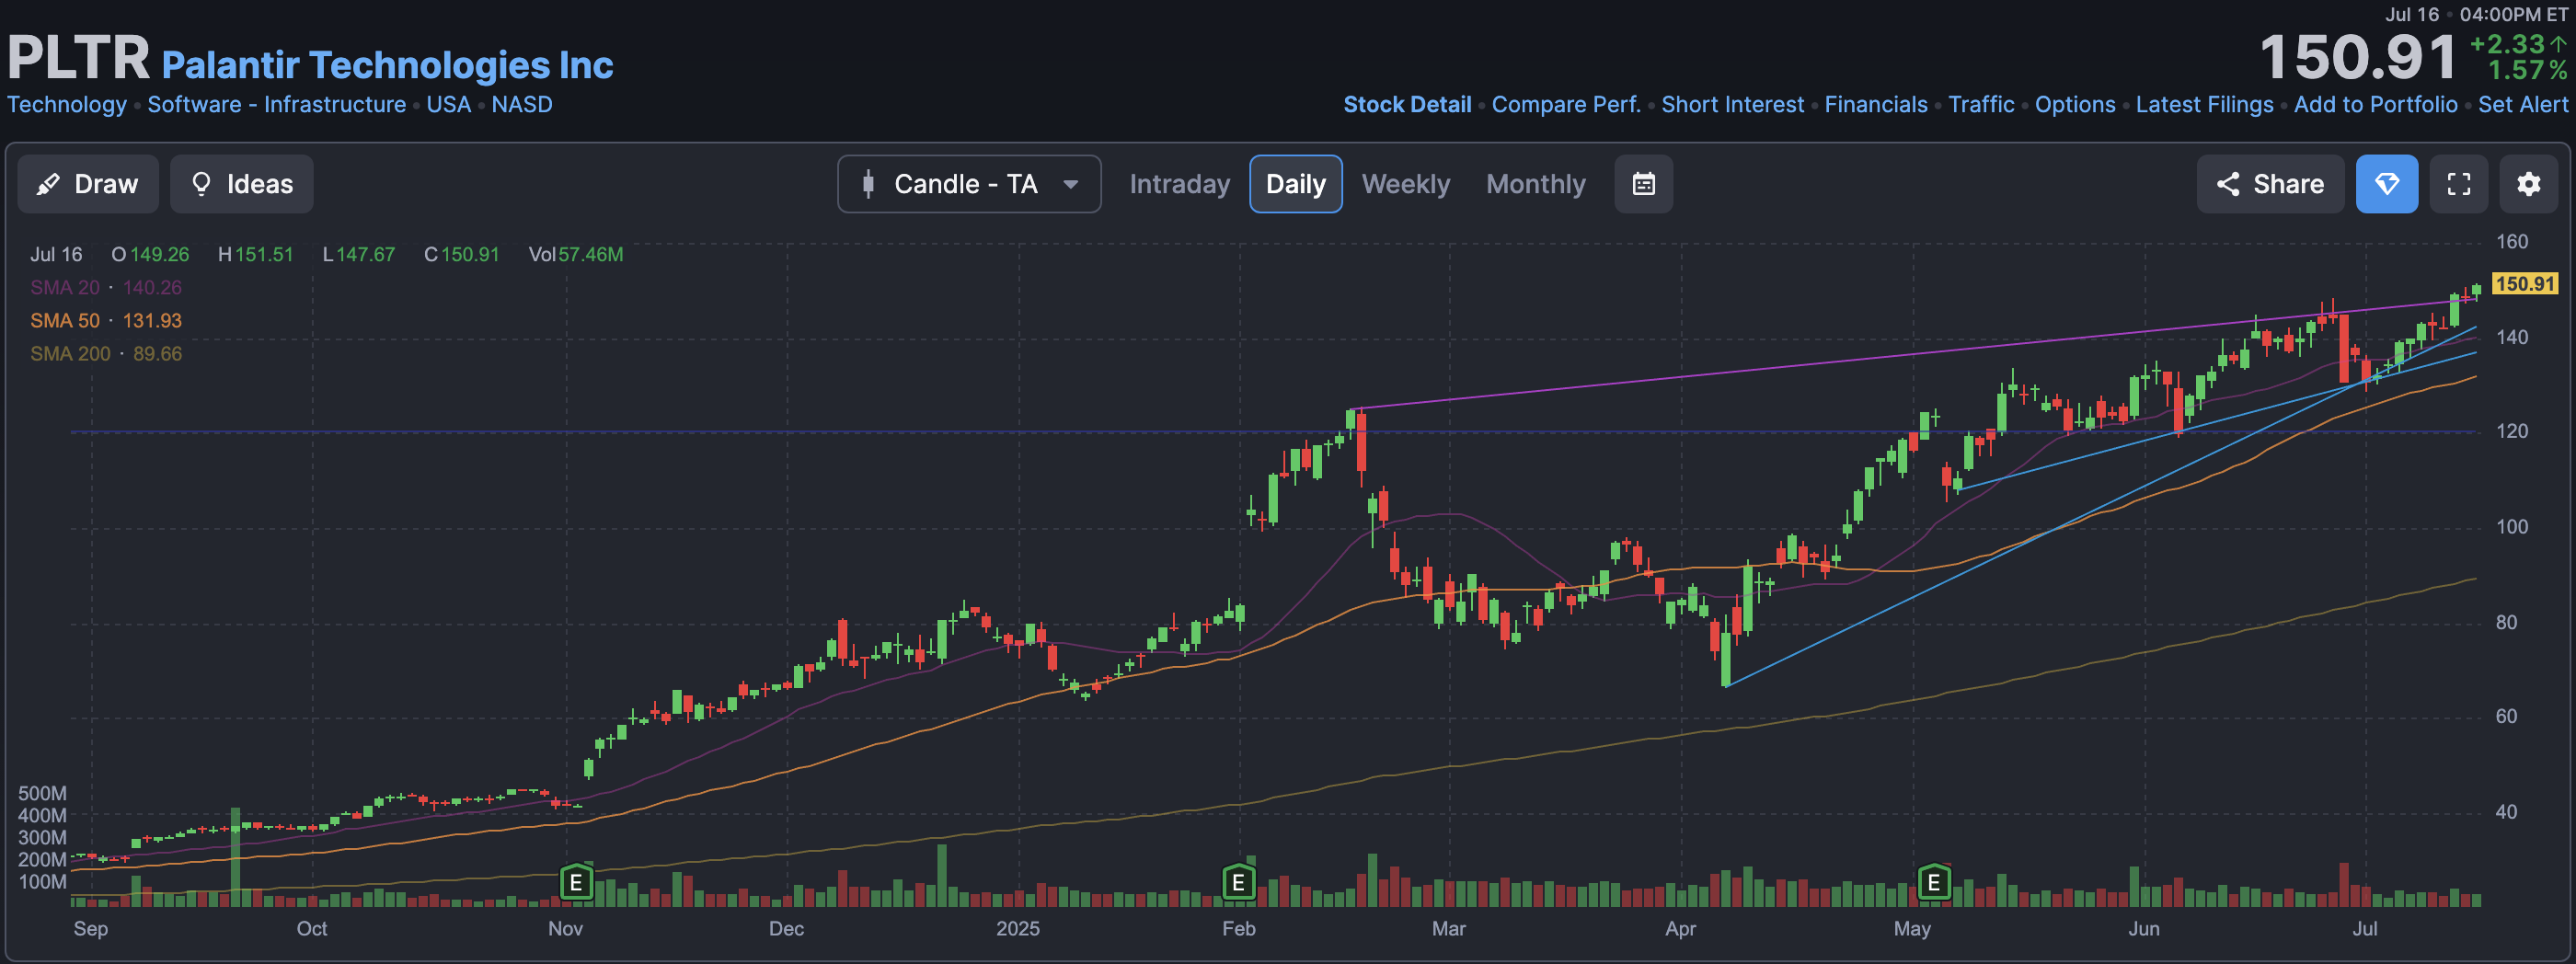Open the Stock Detail link
This screenshot has width=2576, height=964.
(x=1406, y=104)
